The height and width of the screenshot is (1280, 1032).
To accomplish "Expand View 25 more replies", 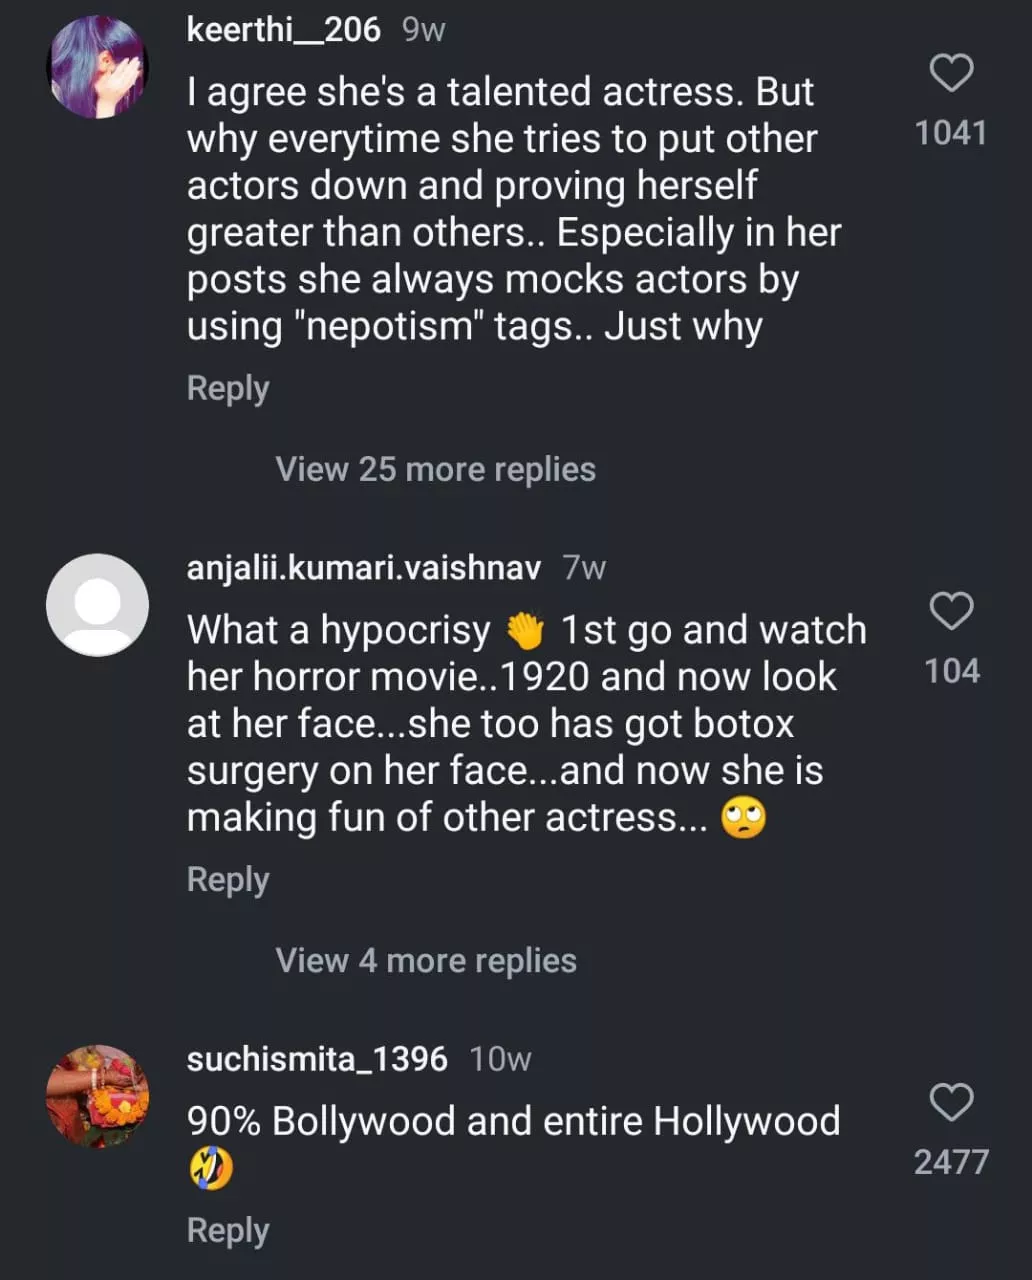I will coord(435,469).
